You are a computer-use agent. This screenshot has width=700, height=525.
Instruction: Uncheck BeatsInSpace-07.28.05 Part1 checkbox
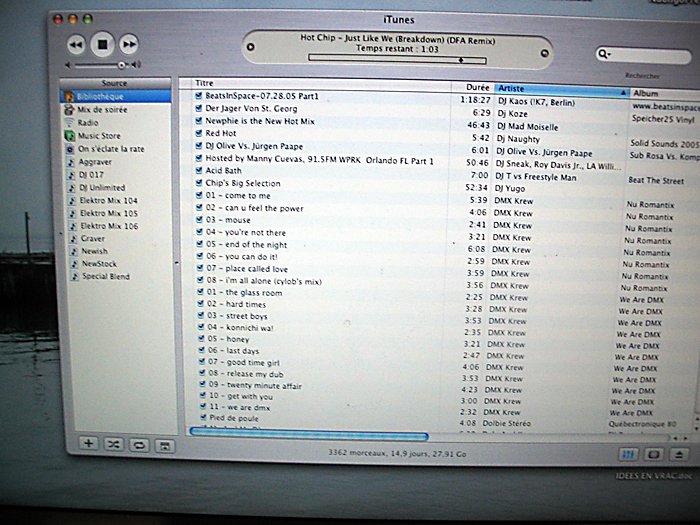[x=199, y=95]
